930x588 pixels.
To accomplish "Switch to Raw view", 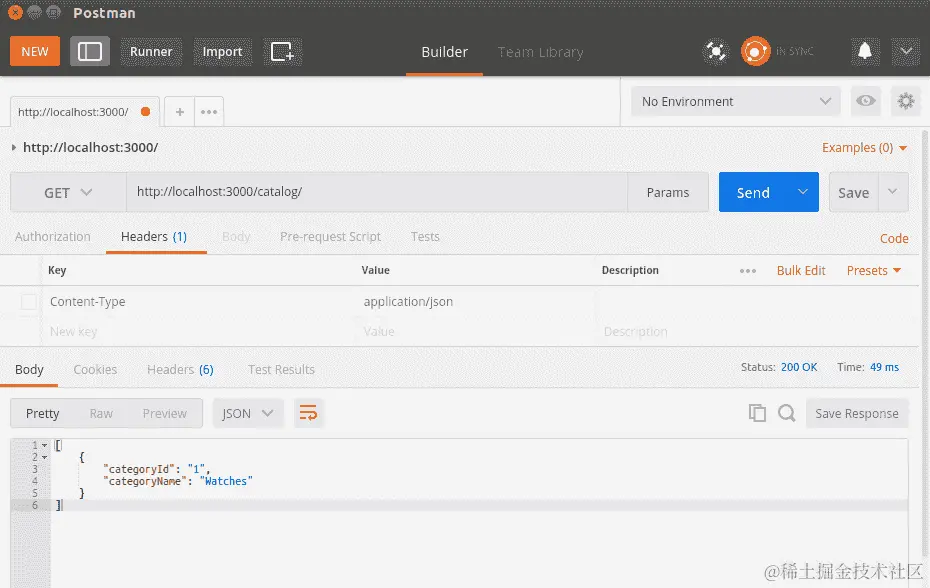I will (101, 413).
